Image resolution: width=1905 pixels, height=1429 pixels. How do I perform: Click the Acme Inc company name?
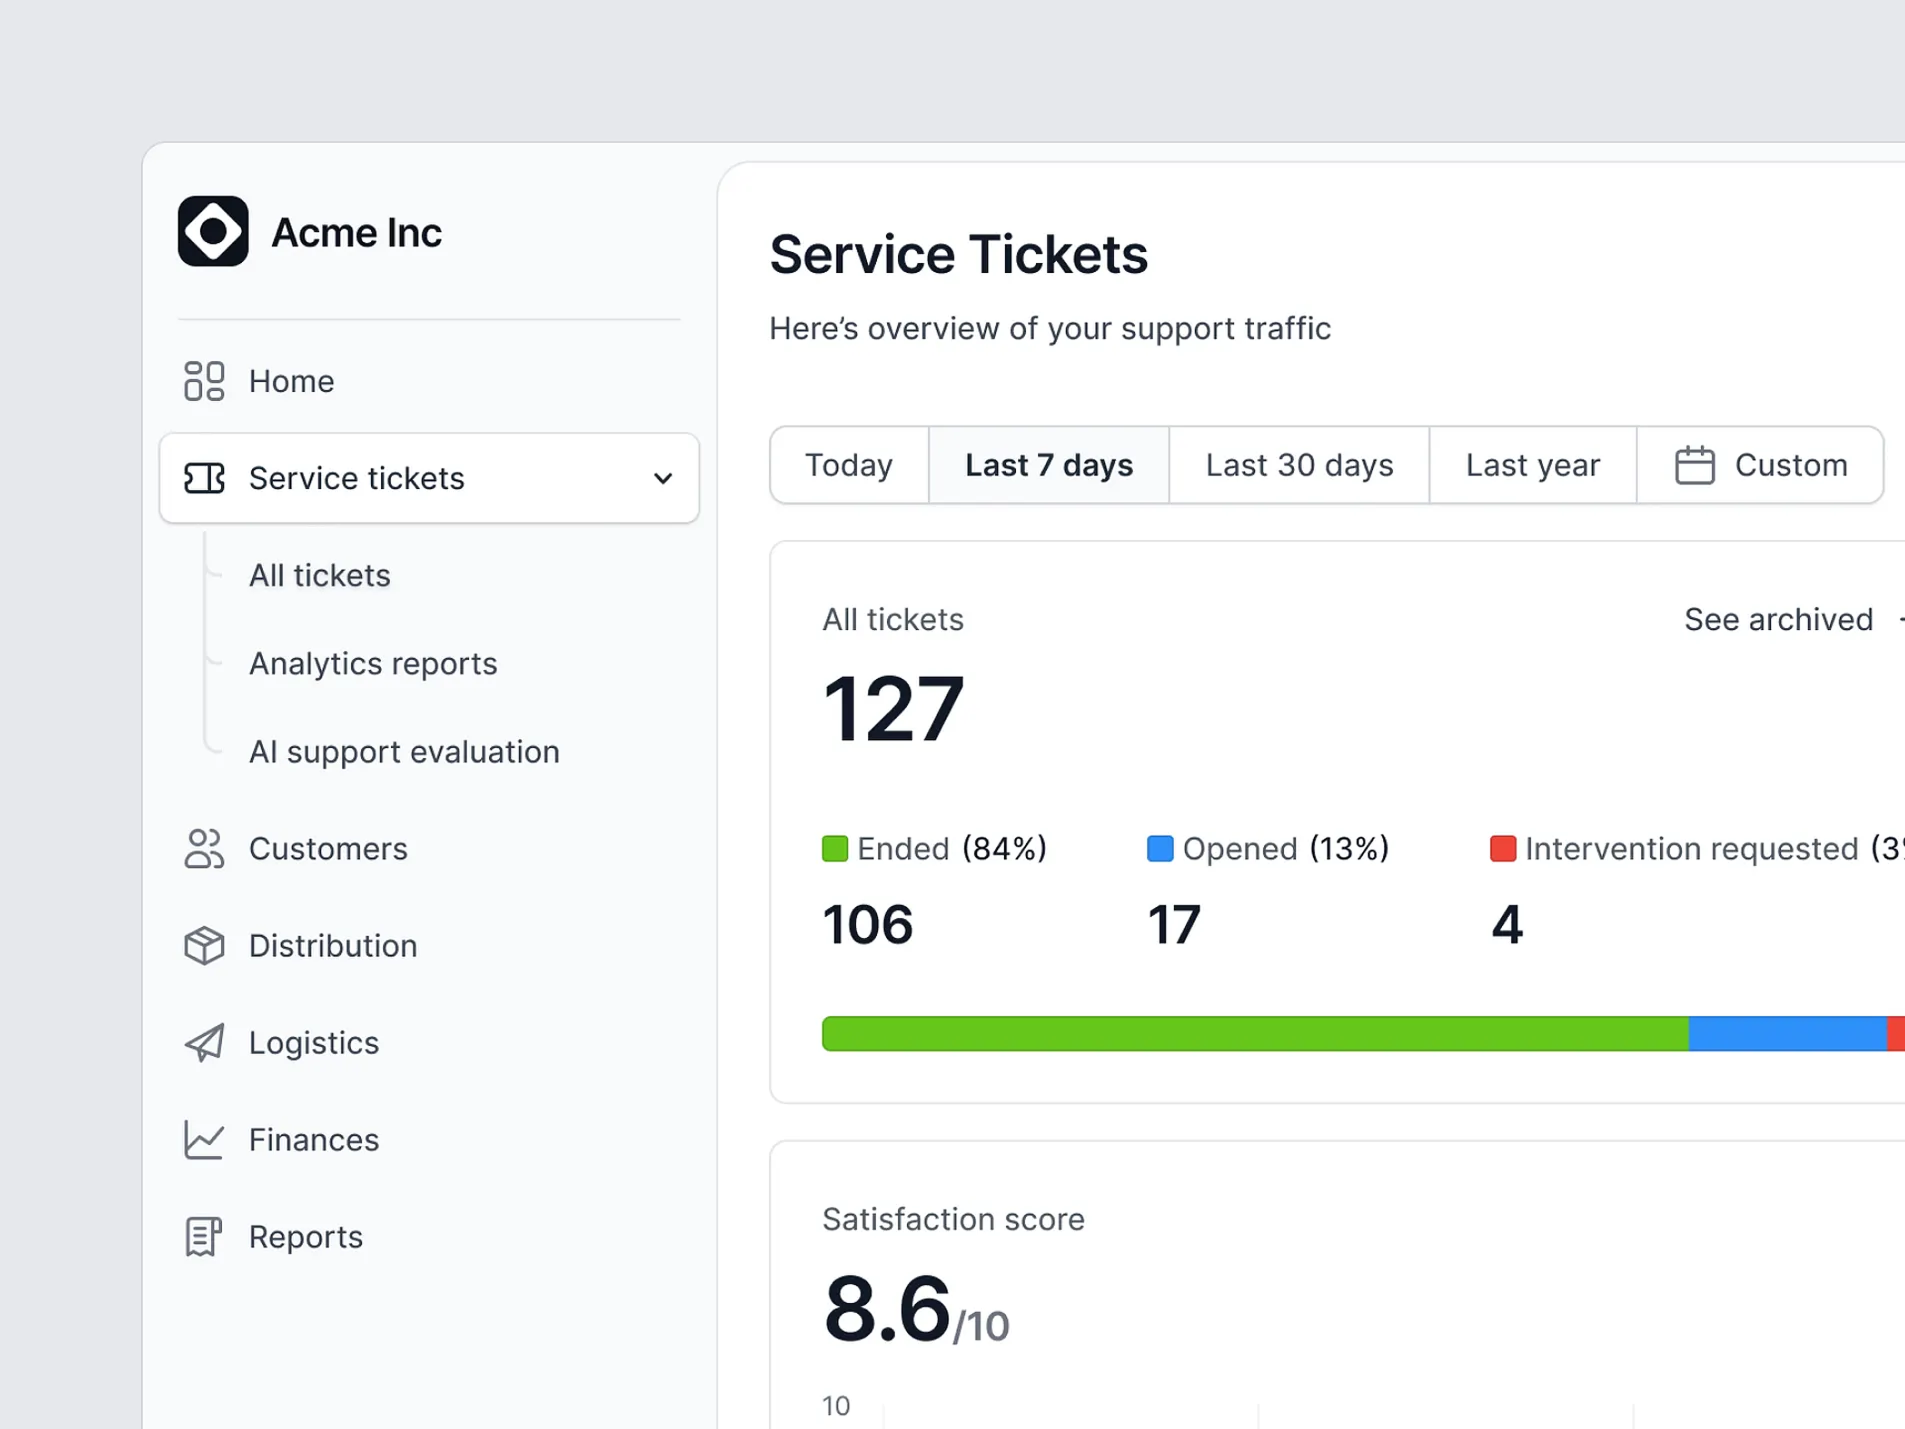[356, 232]
